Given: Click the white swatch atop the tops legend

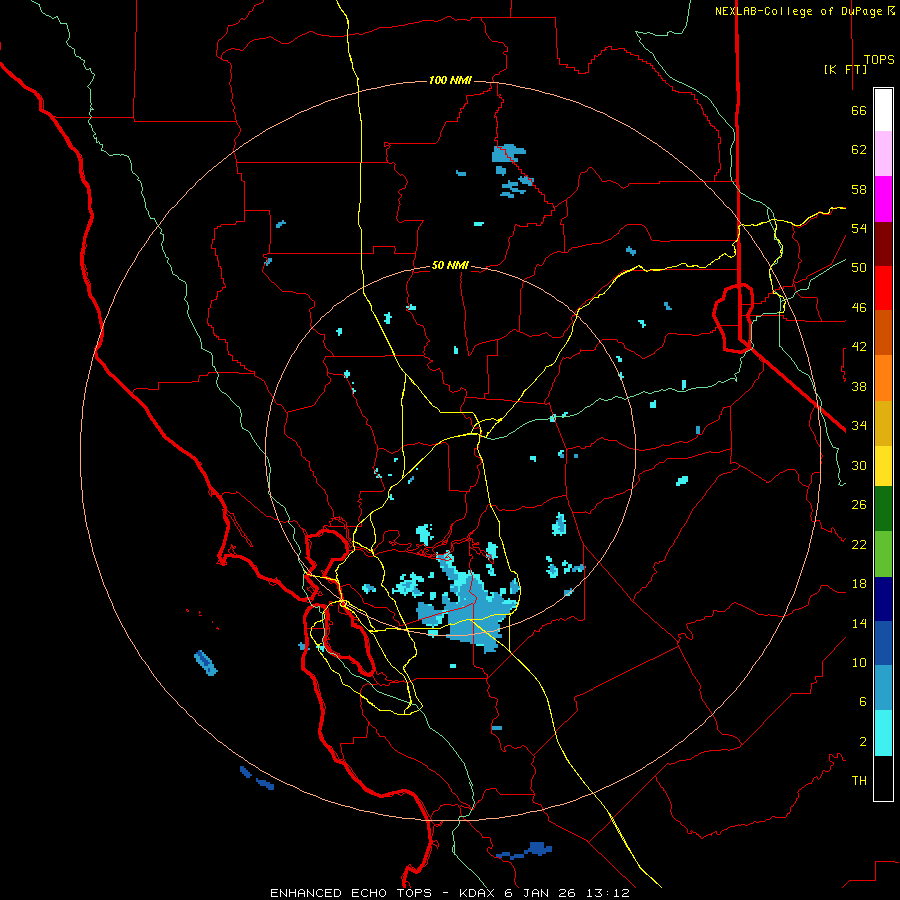Looking at the screenshot, I should tap(883, 110).
